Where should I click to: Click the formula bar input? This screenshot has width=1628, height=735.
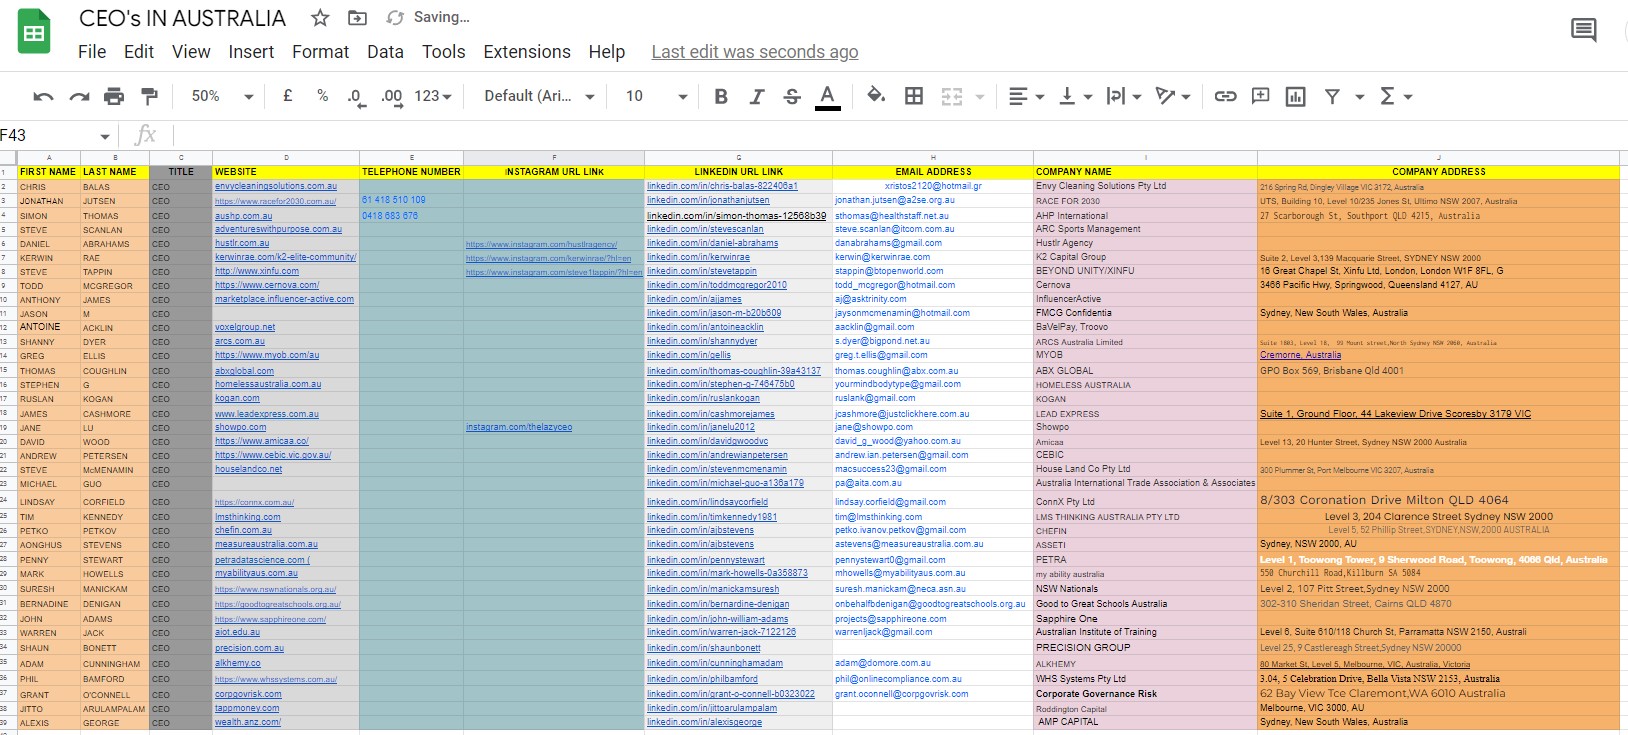point(900,135)
